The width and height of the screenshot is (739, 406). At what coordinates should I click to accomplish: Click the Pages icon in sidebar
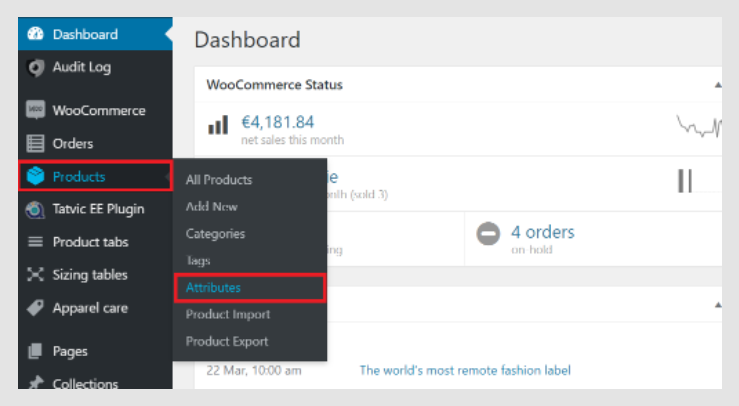click(35, 351)
